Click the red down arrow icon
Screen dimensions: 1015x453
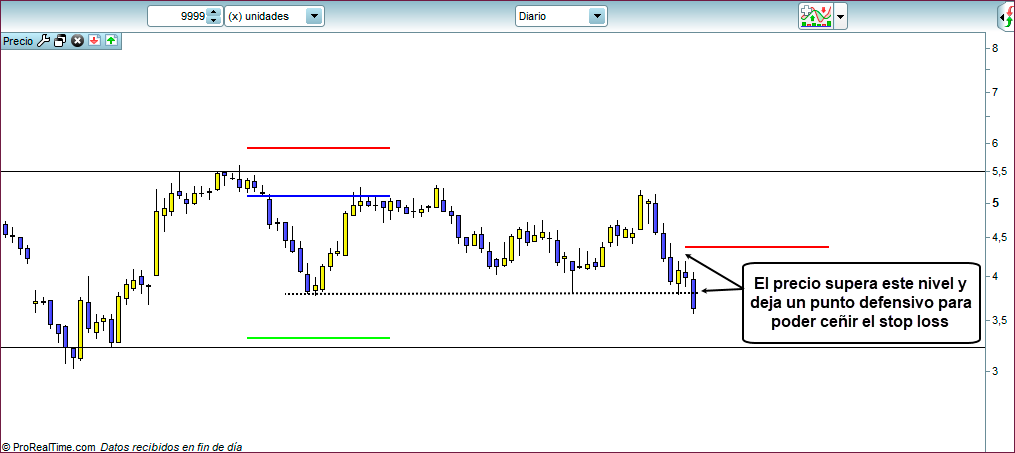click(94, 41)
